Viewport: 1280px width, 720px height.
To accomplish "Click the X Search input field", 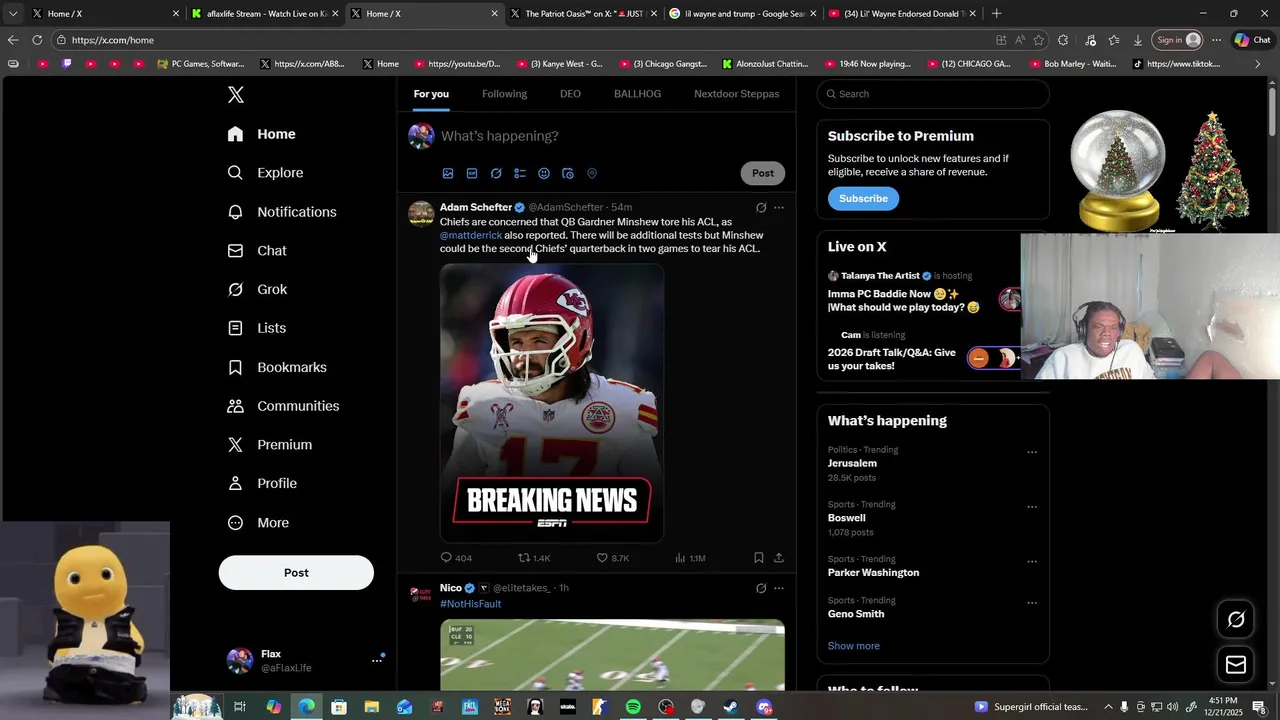I will click(933, 94).
